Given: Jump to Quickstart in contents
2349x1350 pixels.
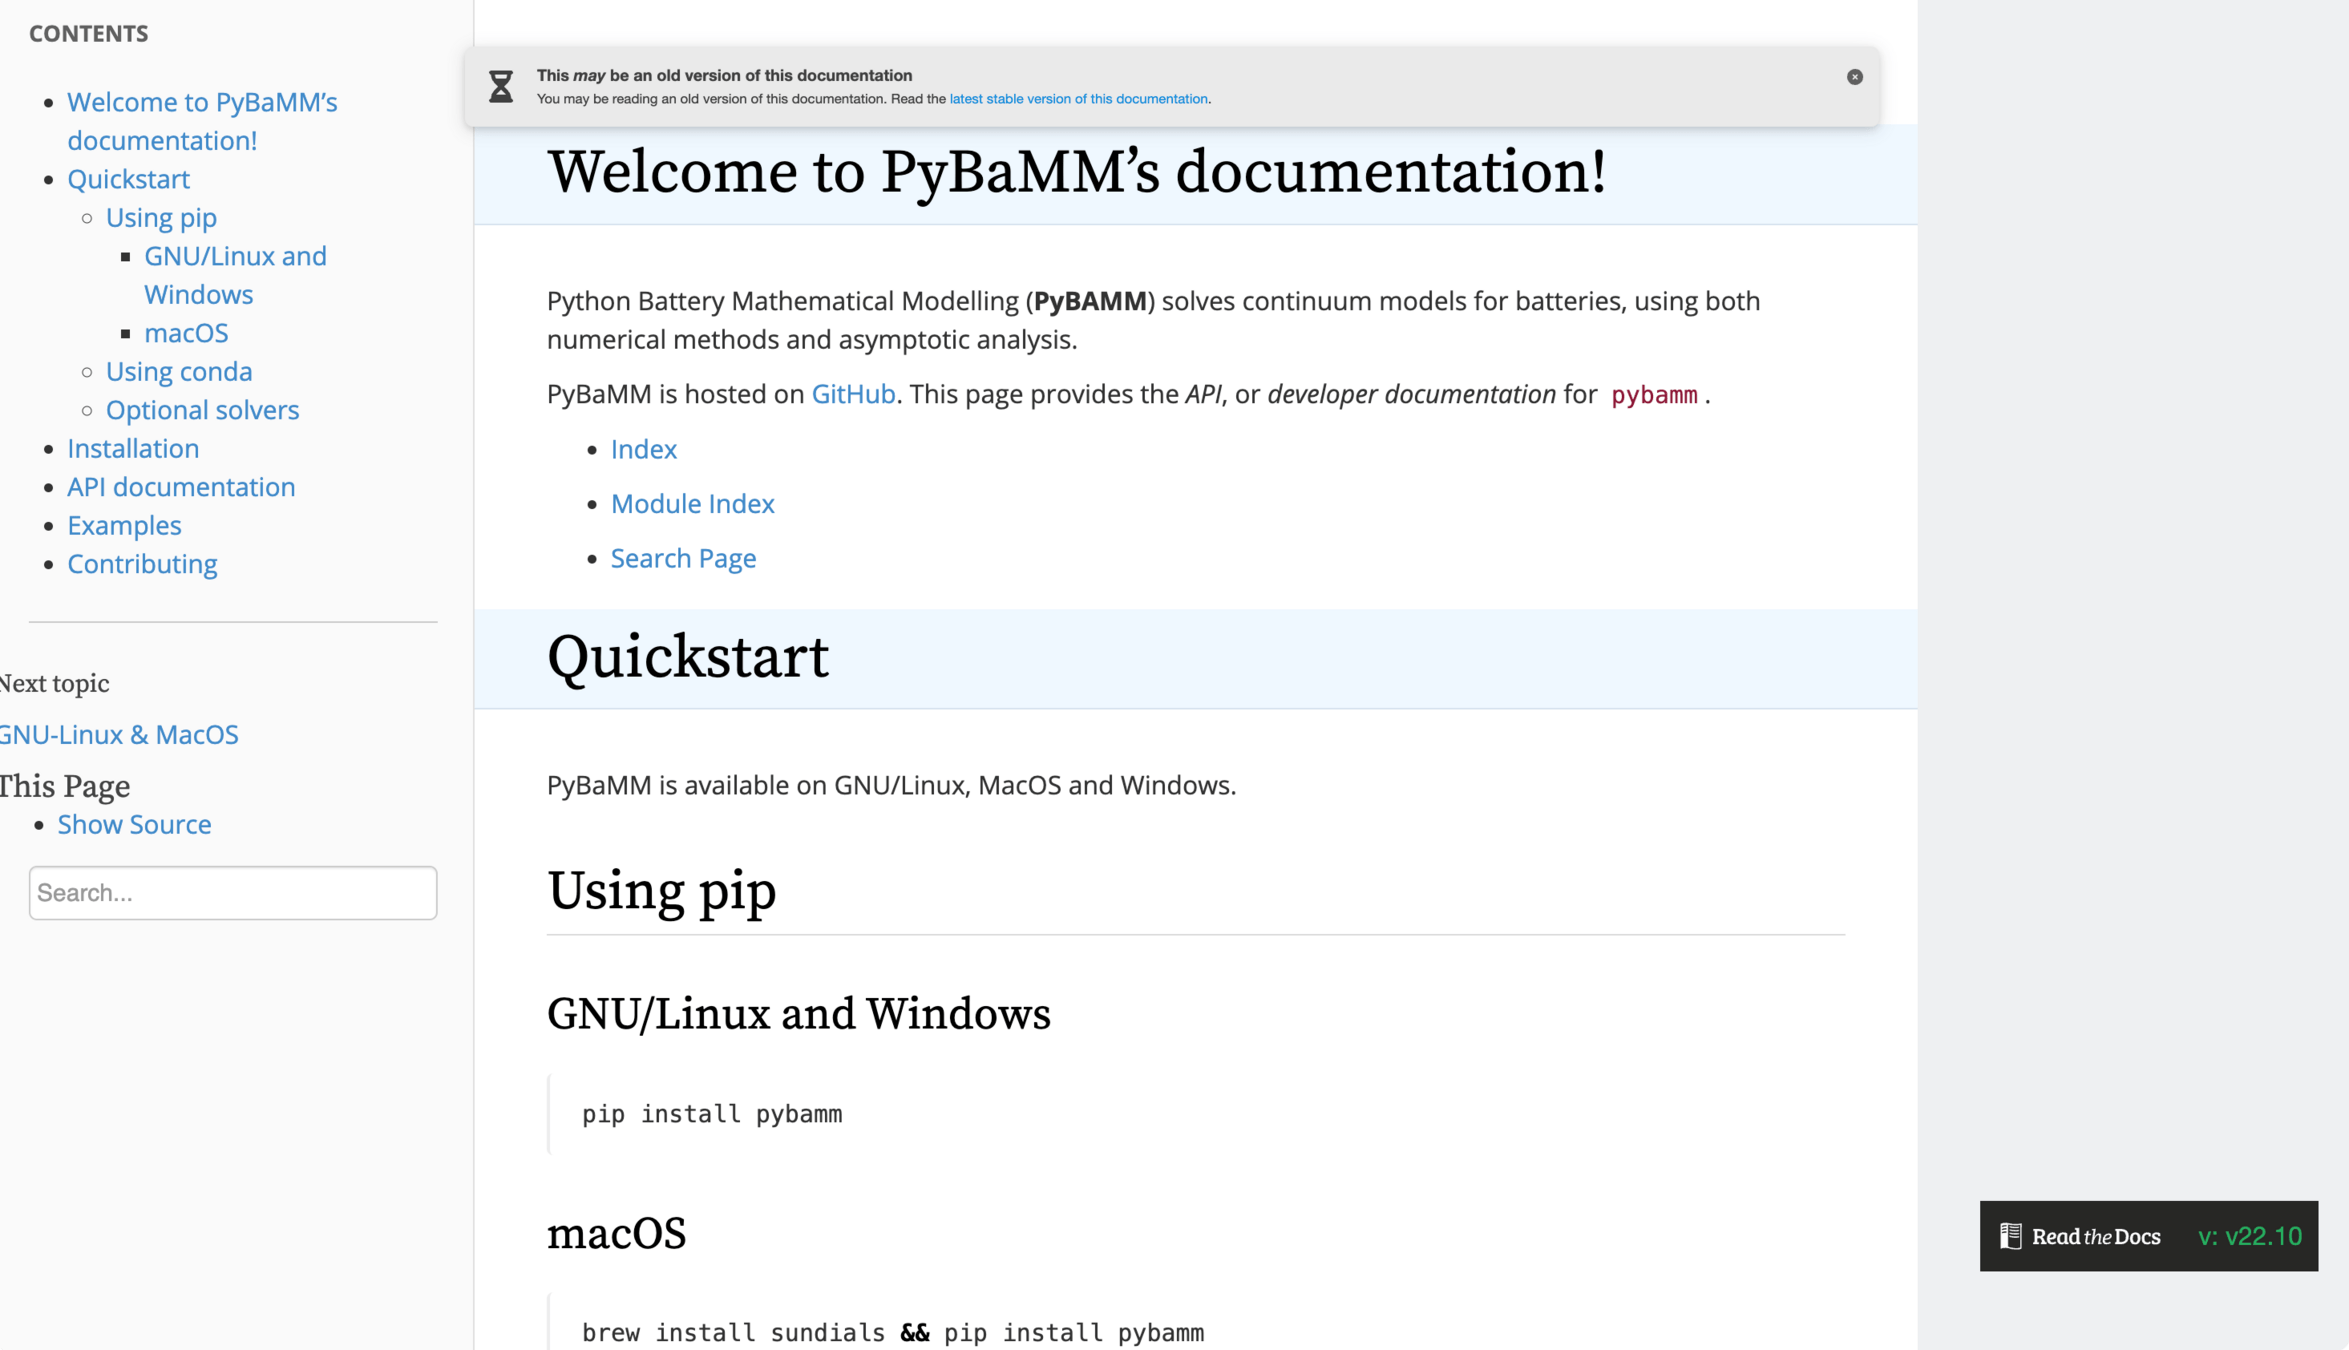Looking at the screenshot, I should [x=128, y=179].
